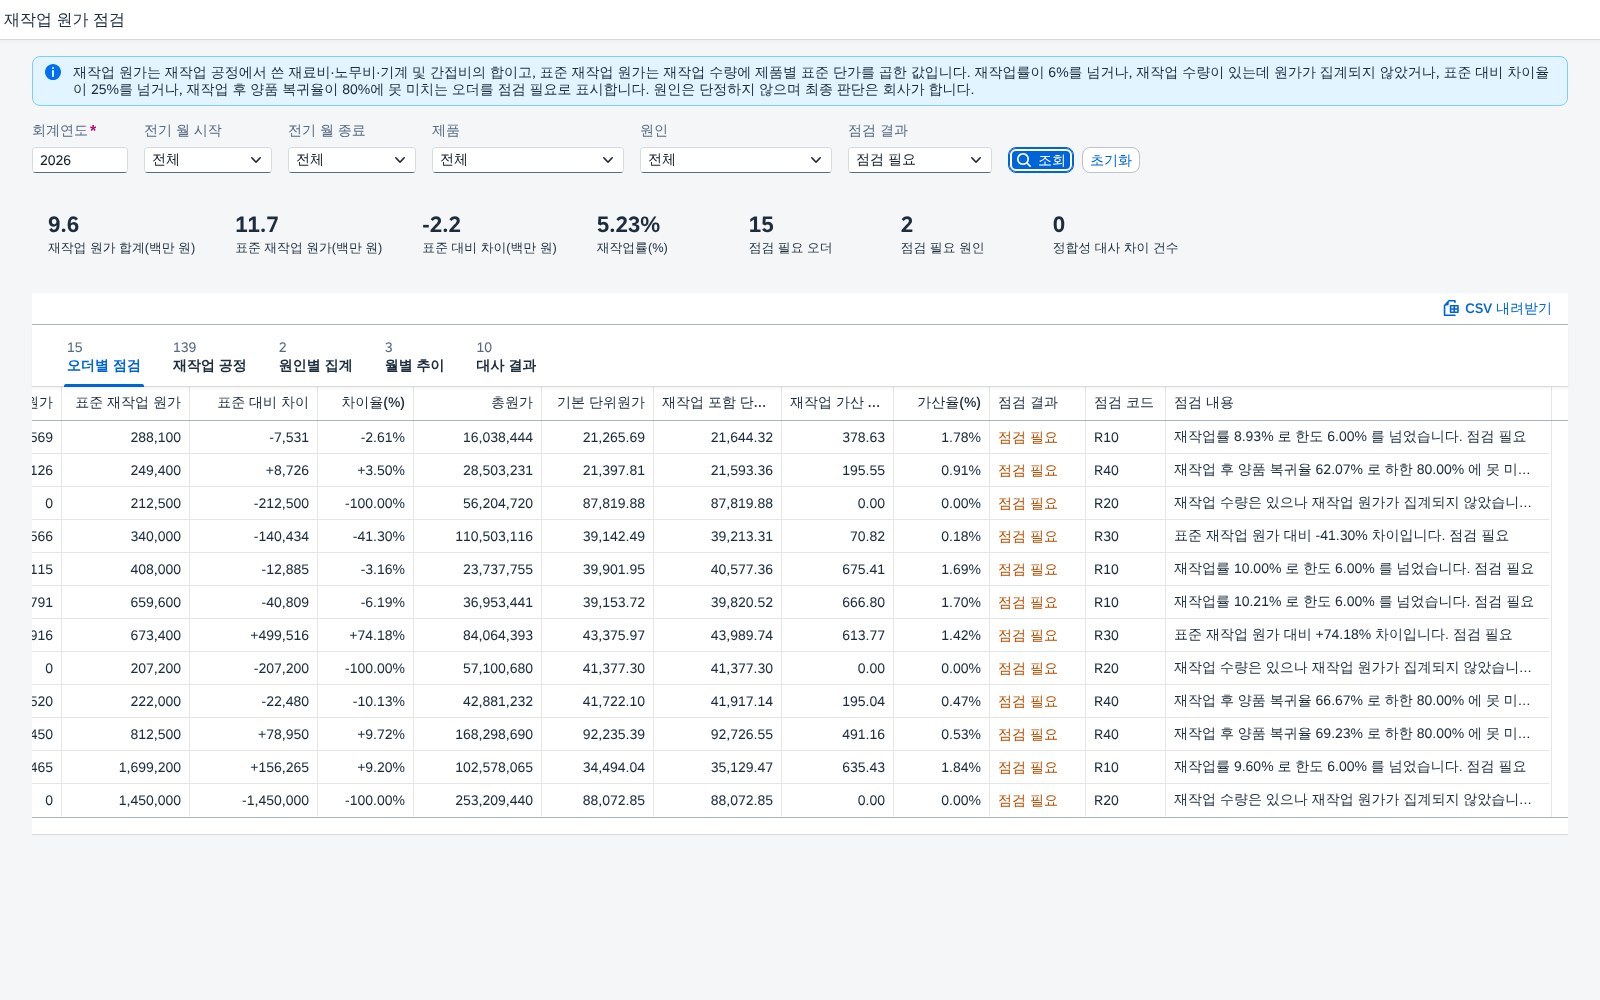Click the 가산율 cell 1.78%

(x=942, y=437)
